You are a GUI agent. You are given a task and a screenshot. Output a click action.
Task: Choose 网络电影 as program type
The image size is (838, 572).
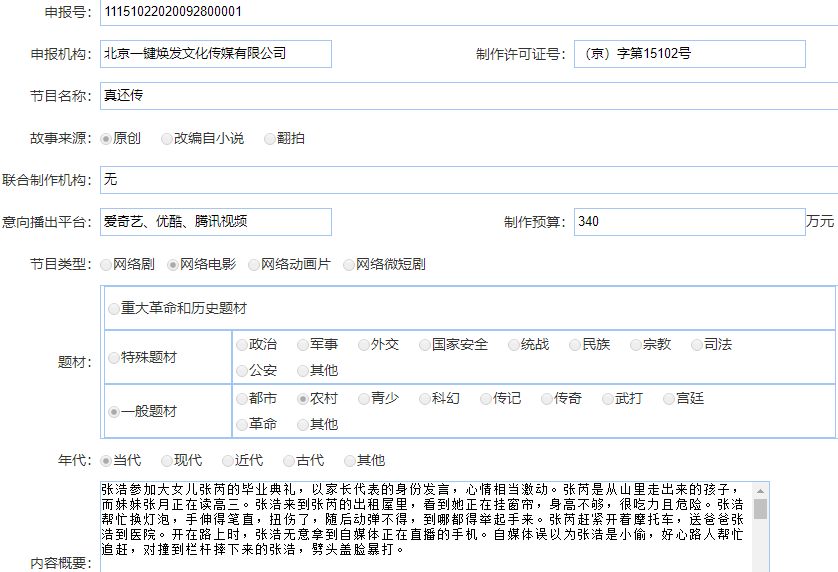coord(173,265)
